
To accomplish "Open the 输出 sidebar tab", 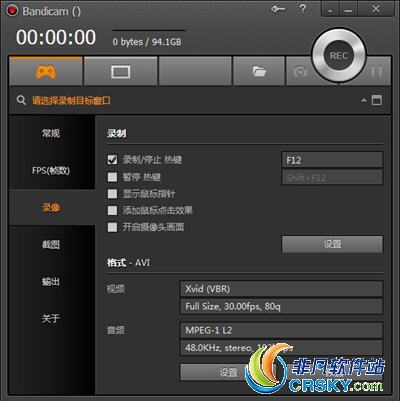I will [x=51, y=282].
